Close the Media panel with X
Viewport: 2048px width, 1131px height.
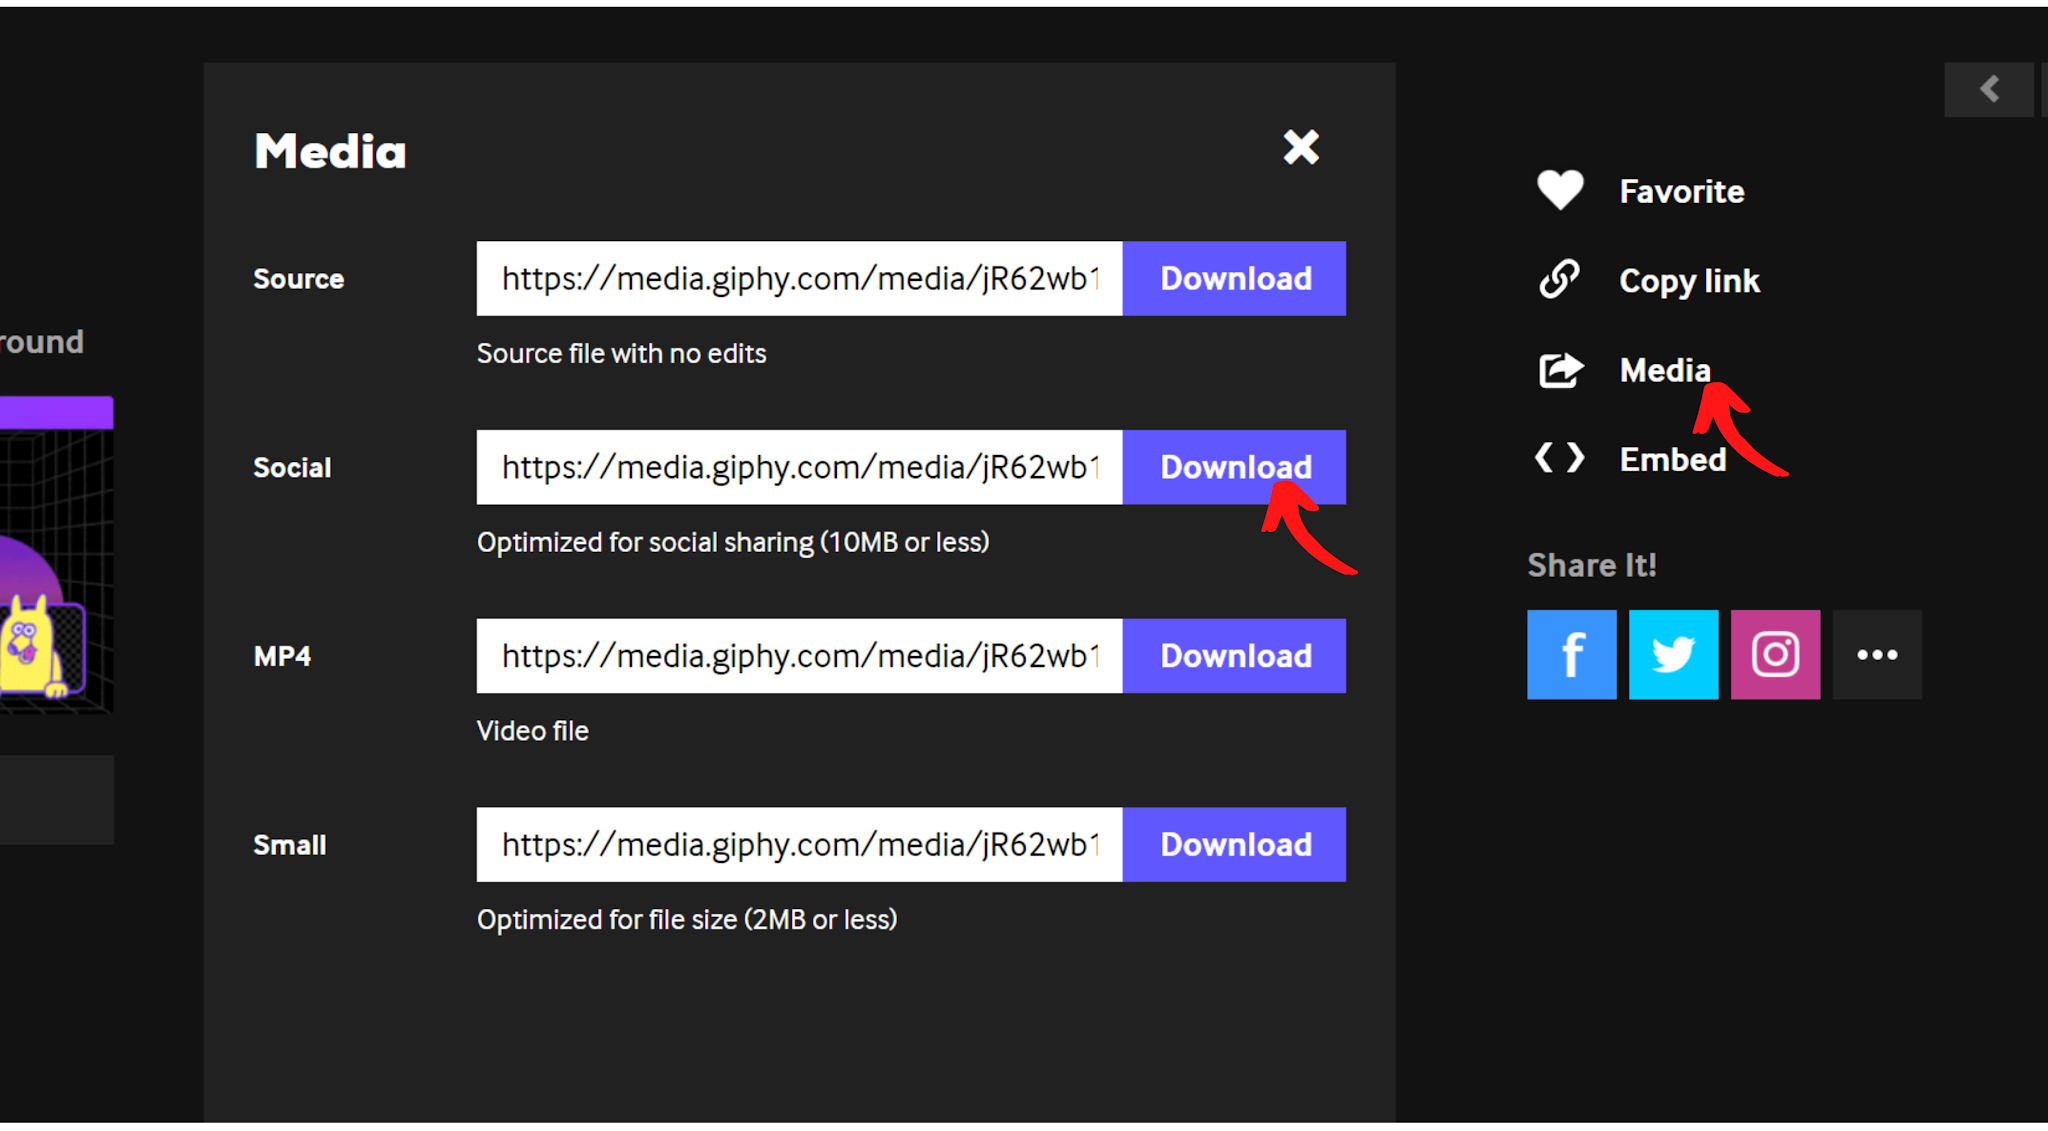(1301, 147)
